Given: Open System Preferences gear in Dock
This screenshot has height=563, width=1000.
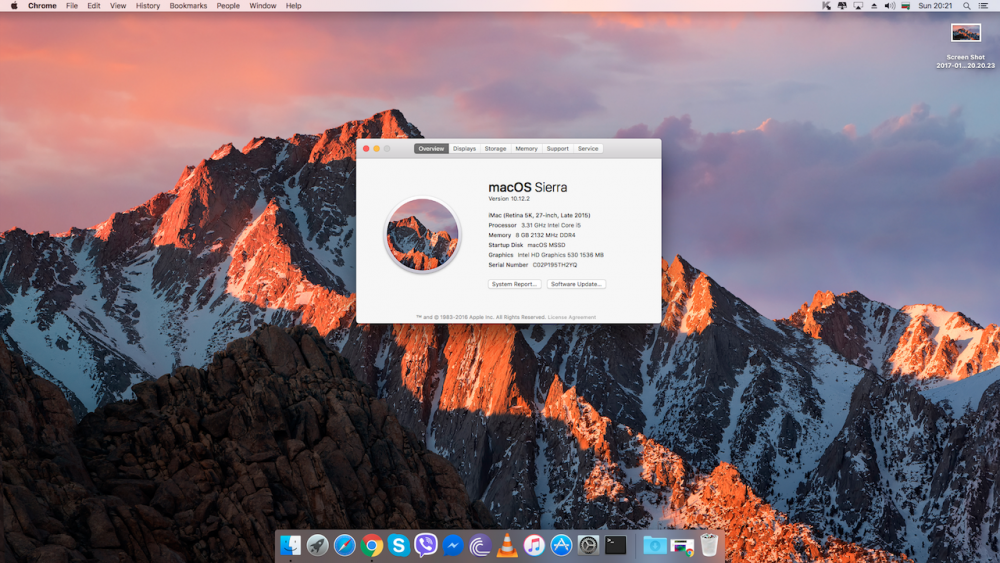Looking at the screenshot, I should [x=588, y=545].
